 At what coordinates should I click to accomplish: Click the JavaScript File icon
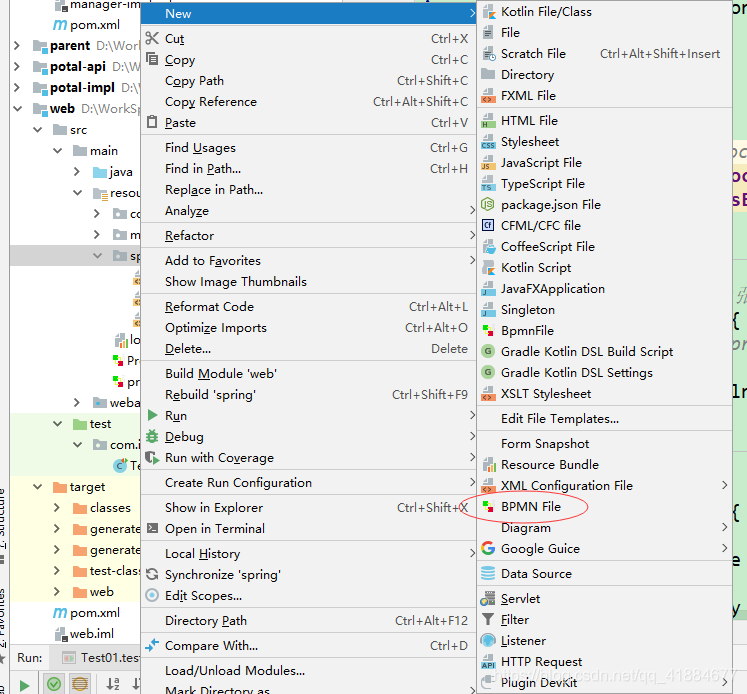(488, 163)
